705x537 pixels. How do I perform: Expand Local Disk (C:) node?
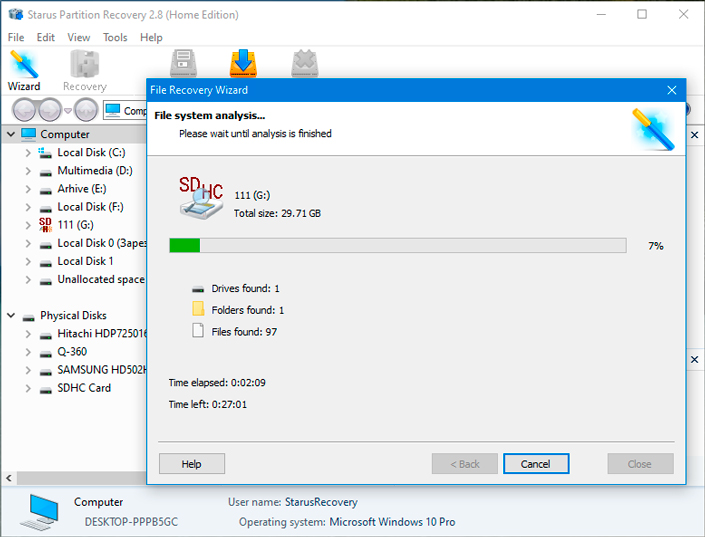coord(28,153)
